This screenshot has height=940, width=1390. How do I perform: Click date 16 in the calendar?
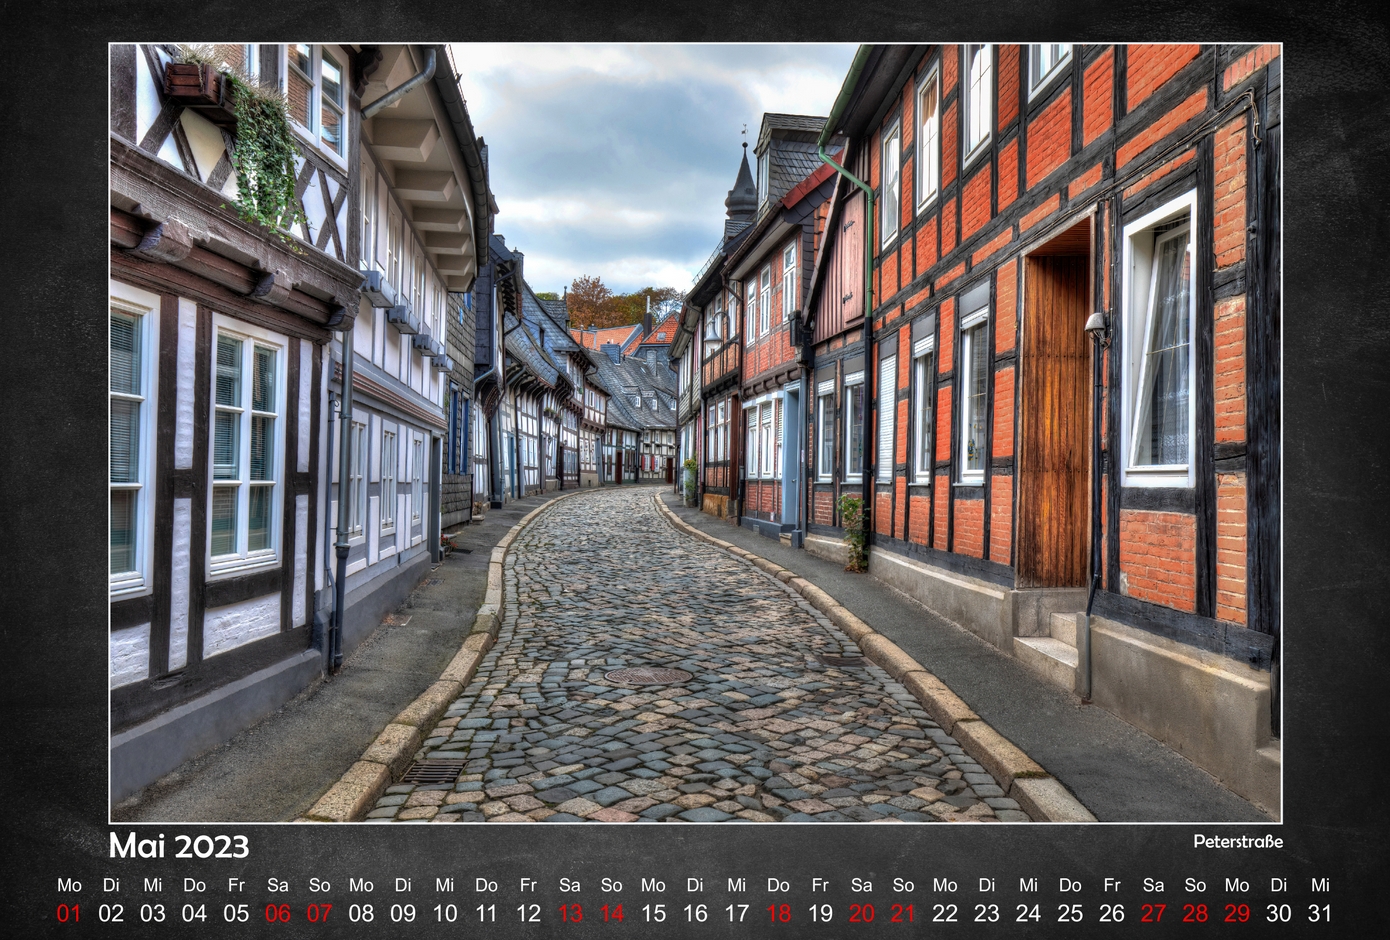pyautogui.click(x=695, y=913)
